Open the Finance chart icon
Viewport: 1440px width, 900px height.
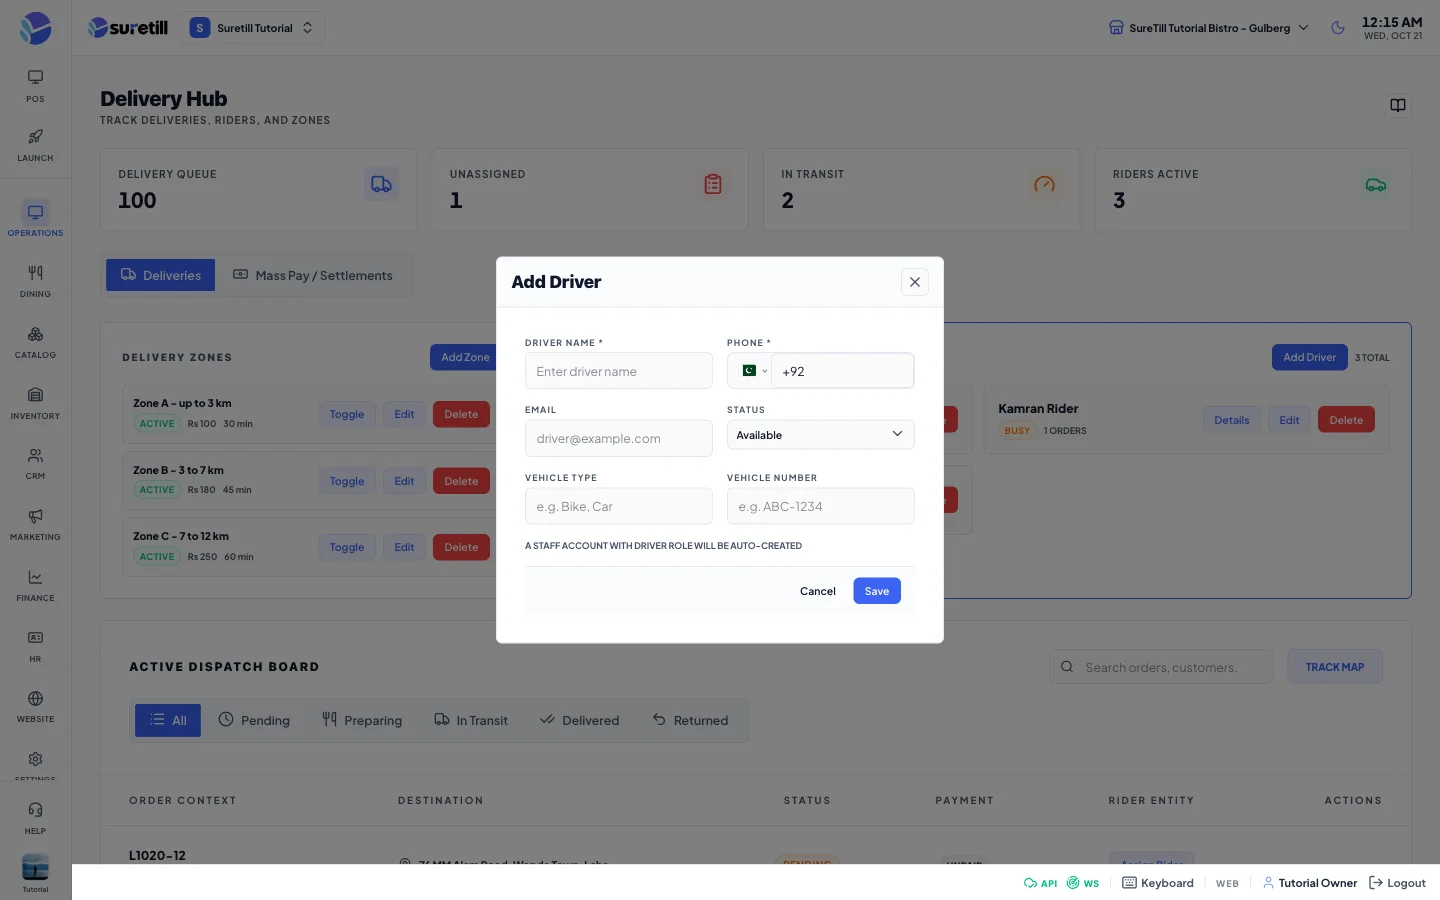click(35, 584)
